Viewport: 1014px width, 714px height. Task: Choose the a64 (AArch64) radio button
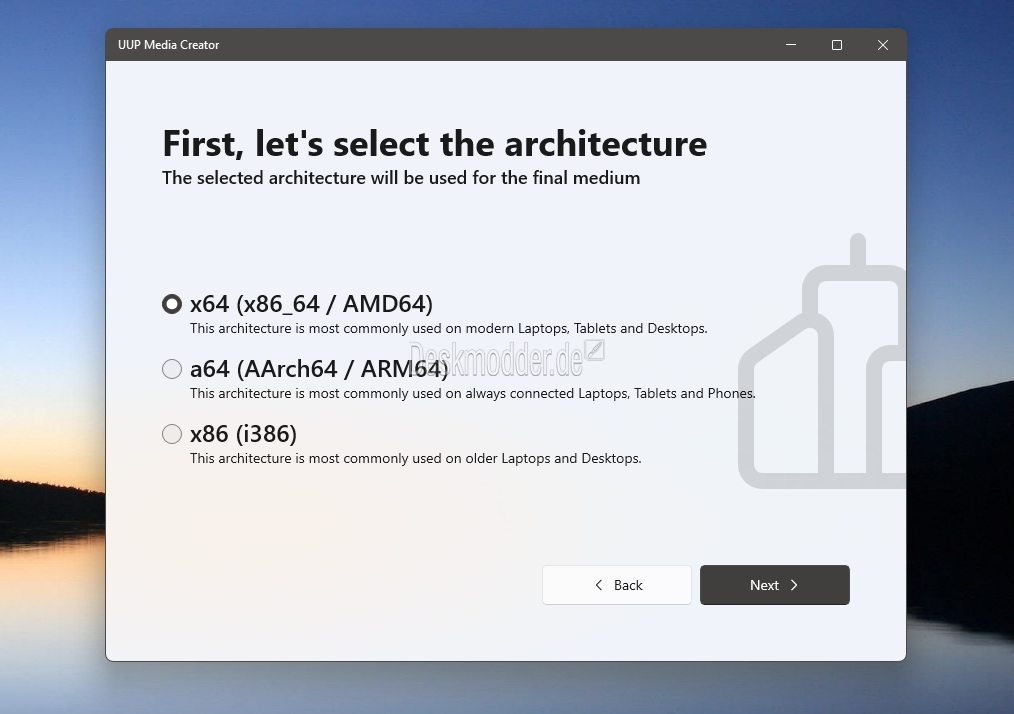(172, 369)
